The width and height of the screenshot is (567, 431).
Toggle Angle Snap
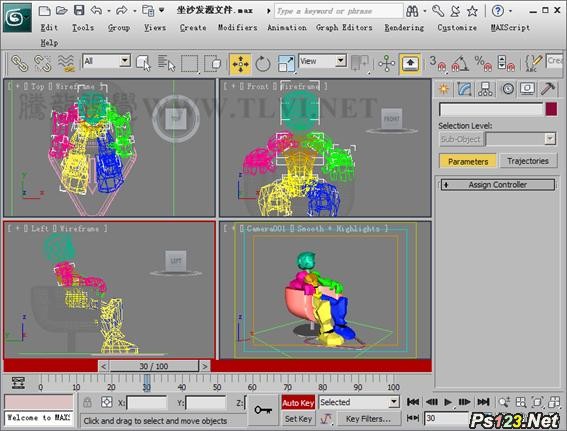pyautogui.click(x=460, y=64)
